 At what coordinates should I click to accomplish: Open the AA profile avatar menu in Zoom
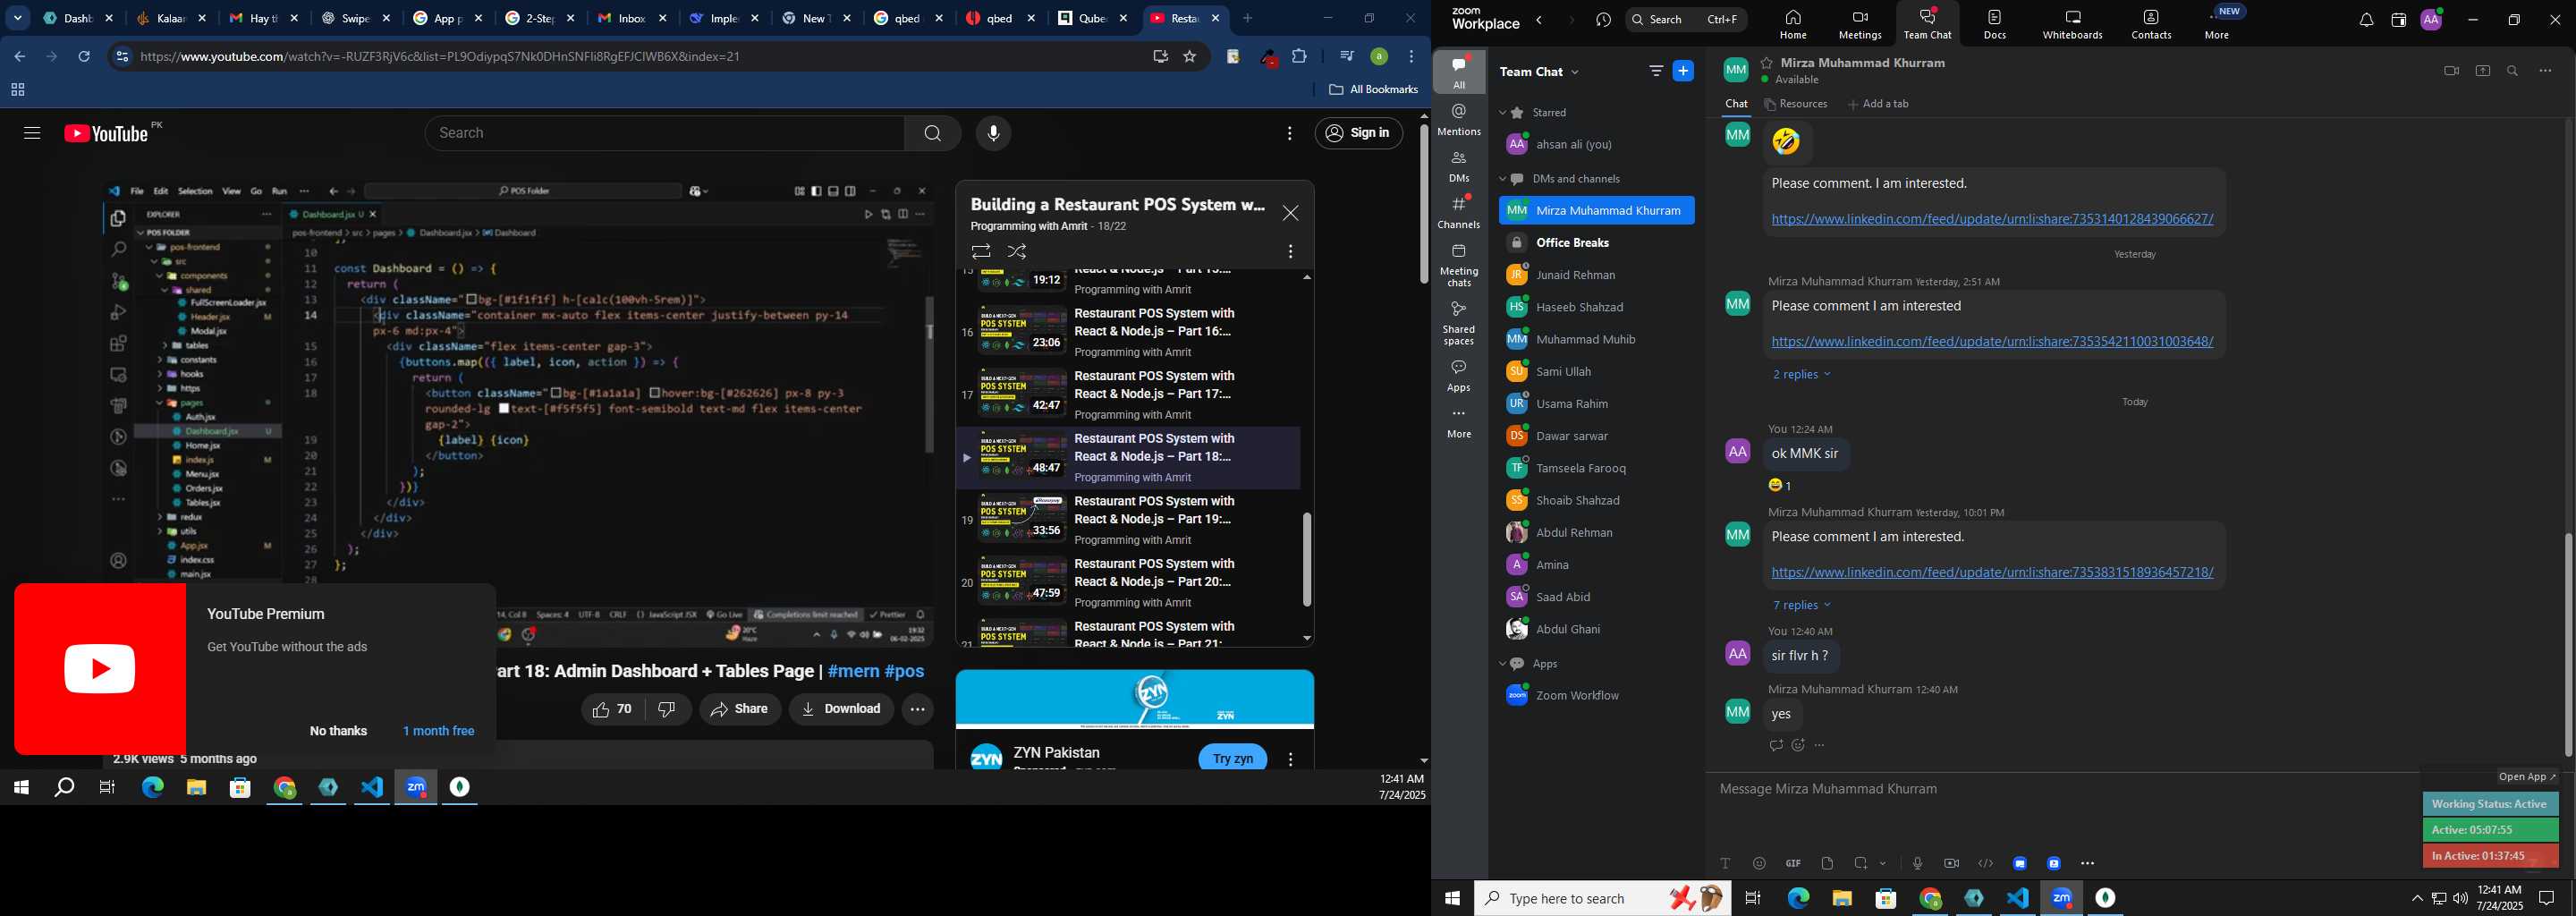(x=2431, y=20)
